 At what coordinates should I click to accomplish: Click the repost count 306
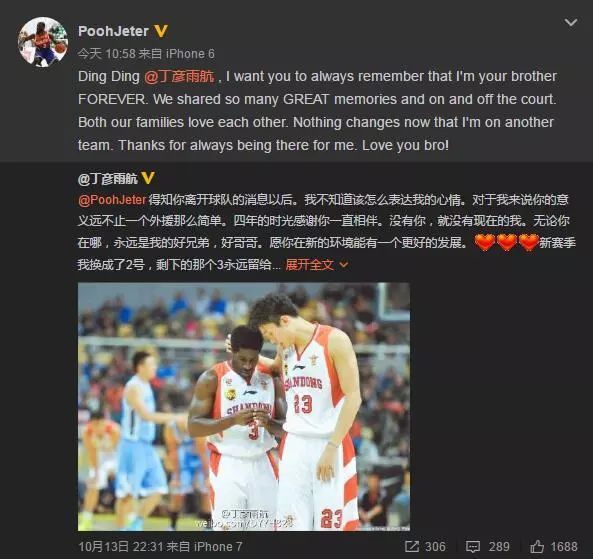[x=435, y=547]
